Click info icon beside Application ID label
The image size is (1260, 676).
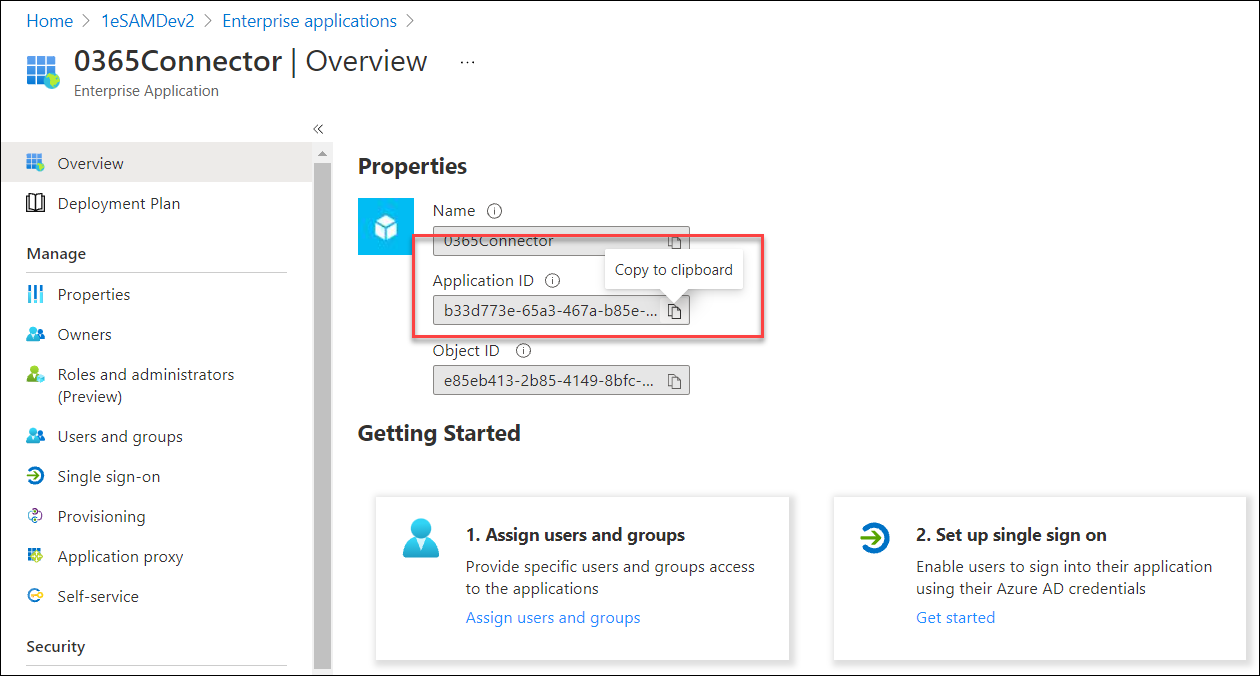click(x=552, y=281)
